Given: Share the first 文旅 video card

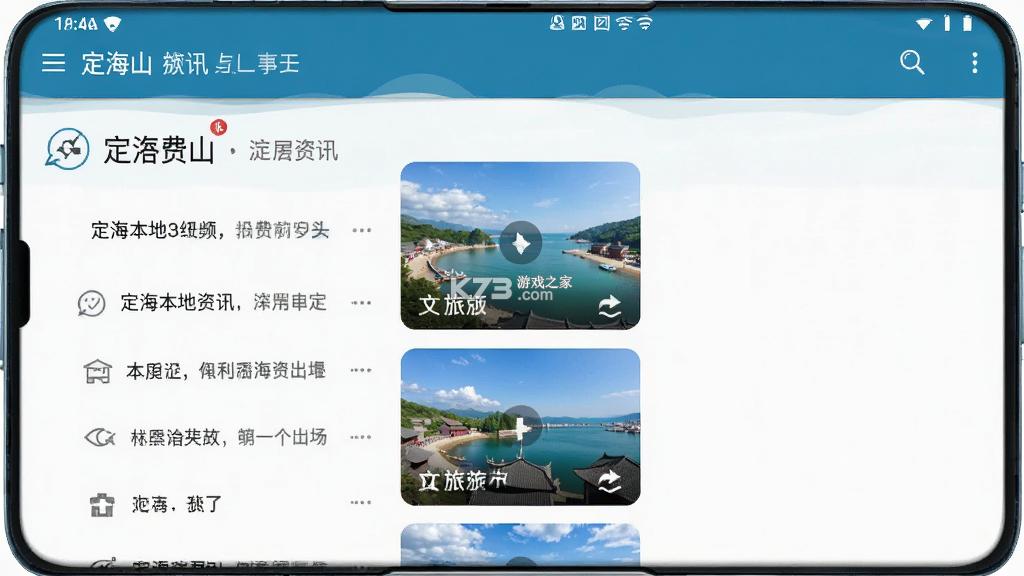Looking at the screenshot, I should pyautogui.click(x=609, y=306).
